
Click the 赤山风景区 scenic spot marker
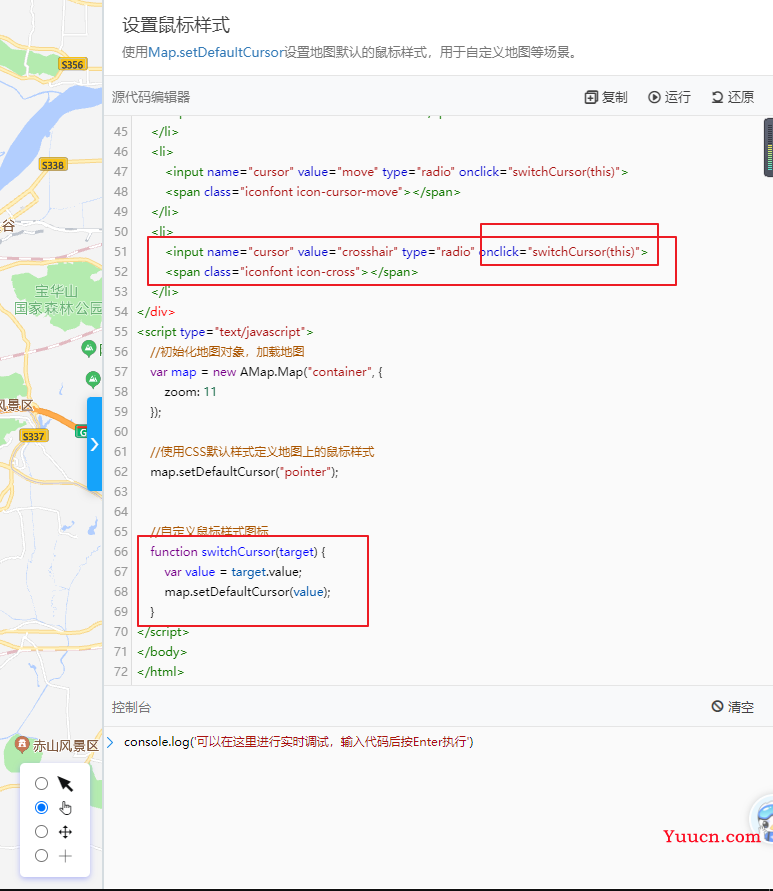[22, 743]
